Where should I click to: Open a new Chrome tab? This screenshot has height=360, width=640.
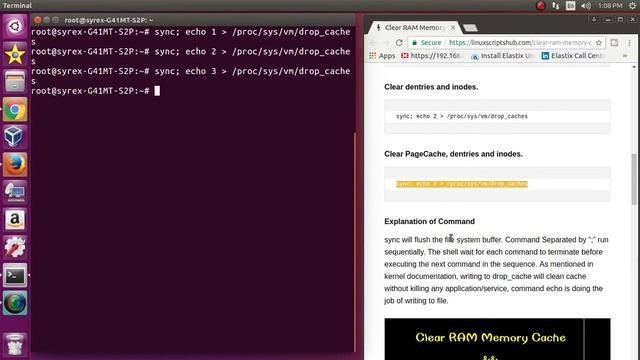coord(470,28)
